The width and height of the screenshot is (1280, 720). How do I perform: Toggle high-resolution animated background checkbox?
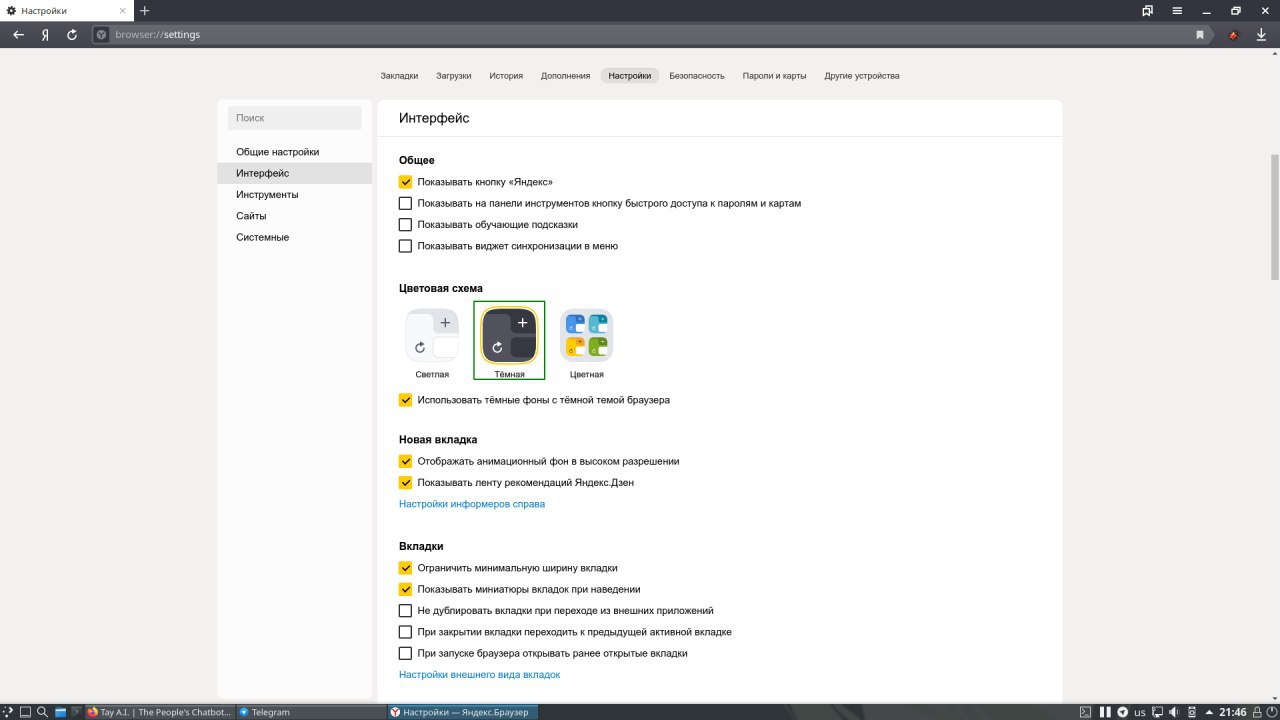[x=405, y=461]
